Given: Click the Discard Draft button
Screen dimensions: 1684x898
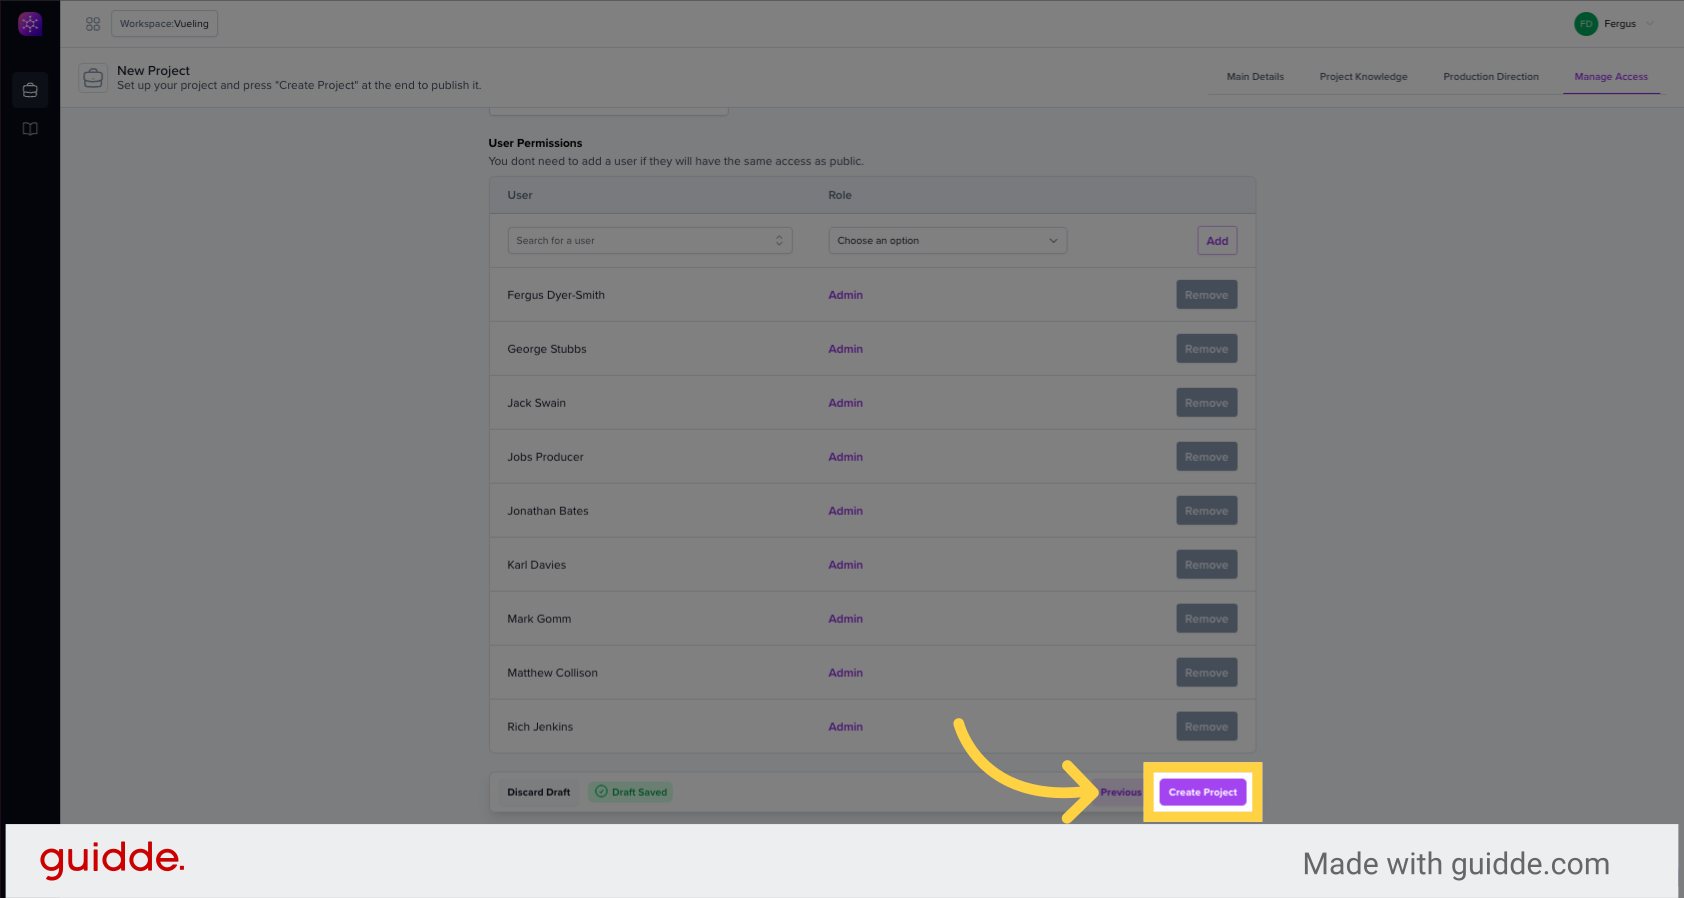Looking at the screenshot, I should coord(538,792).
